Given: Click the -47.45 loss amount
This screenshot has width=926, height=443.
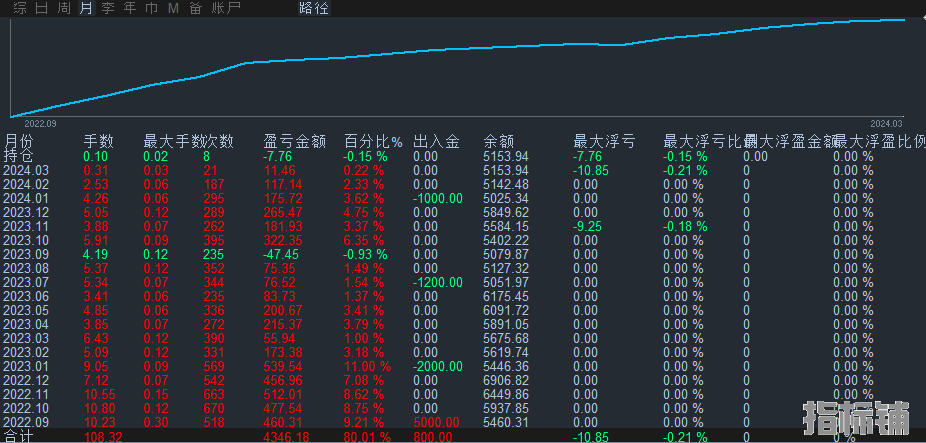Looking at the screenshot, I should (x=281, y=255).
